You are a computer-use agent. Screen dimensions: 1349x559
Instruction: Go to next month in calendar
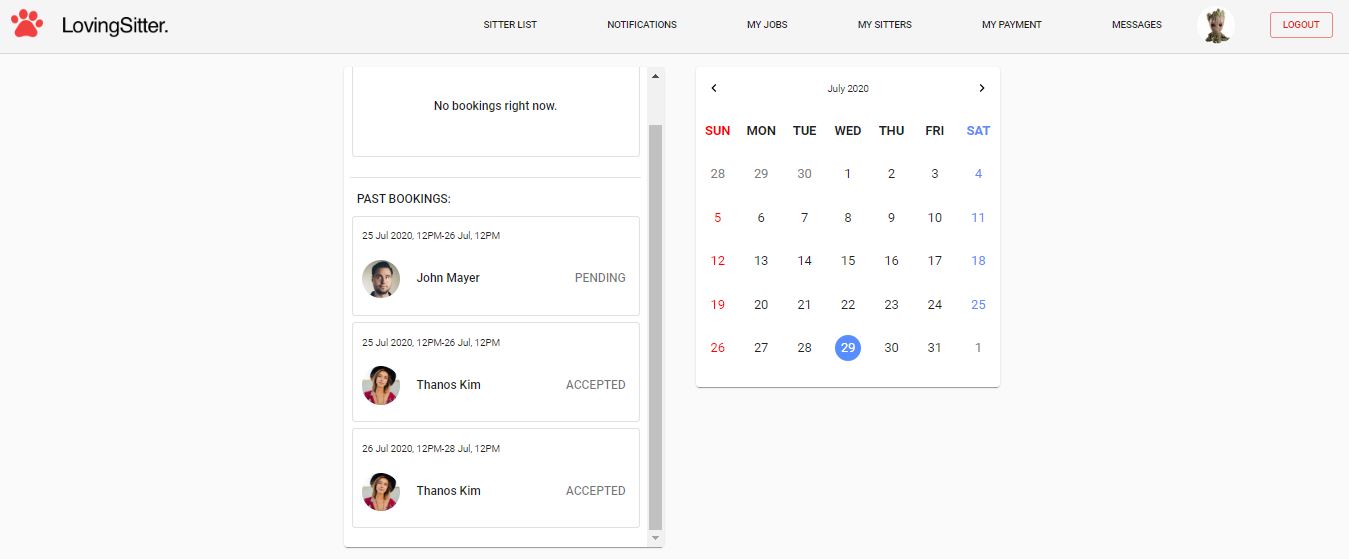point(982,88)
